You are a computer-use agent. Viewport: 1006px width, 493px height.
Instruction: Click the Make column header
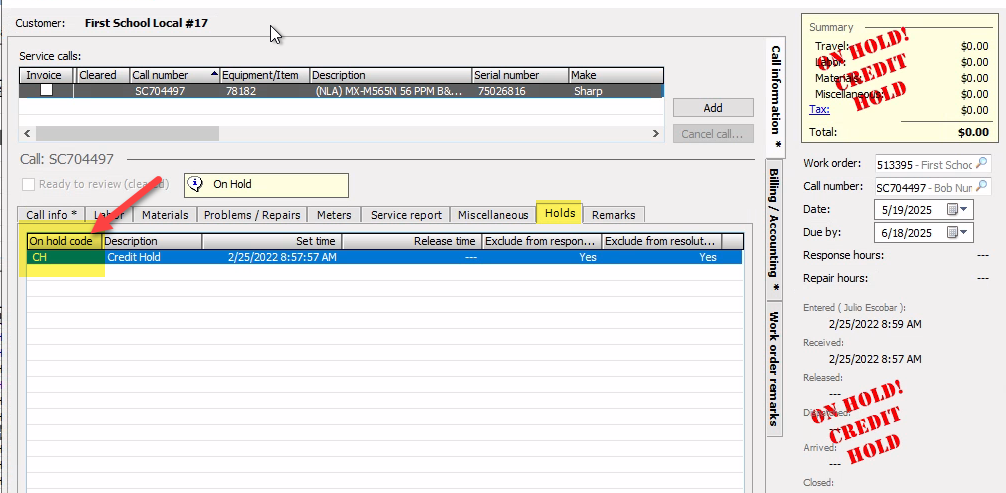click(x=616, y=75)
